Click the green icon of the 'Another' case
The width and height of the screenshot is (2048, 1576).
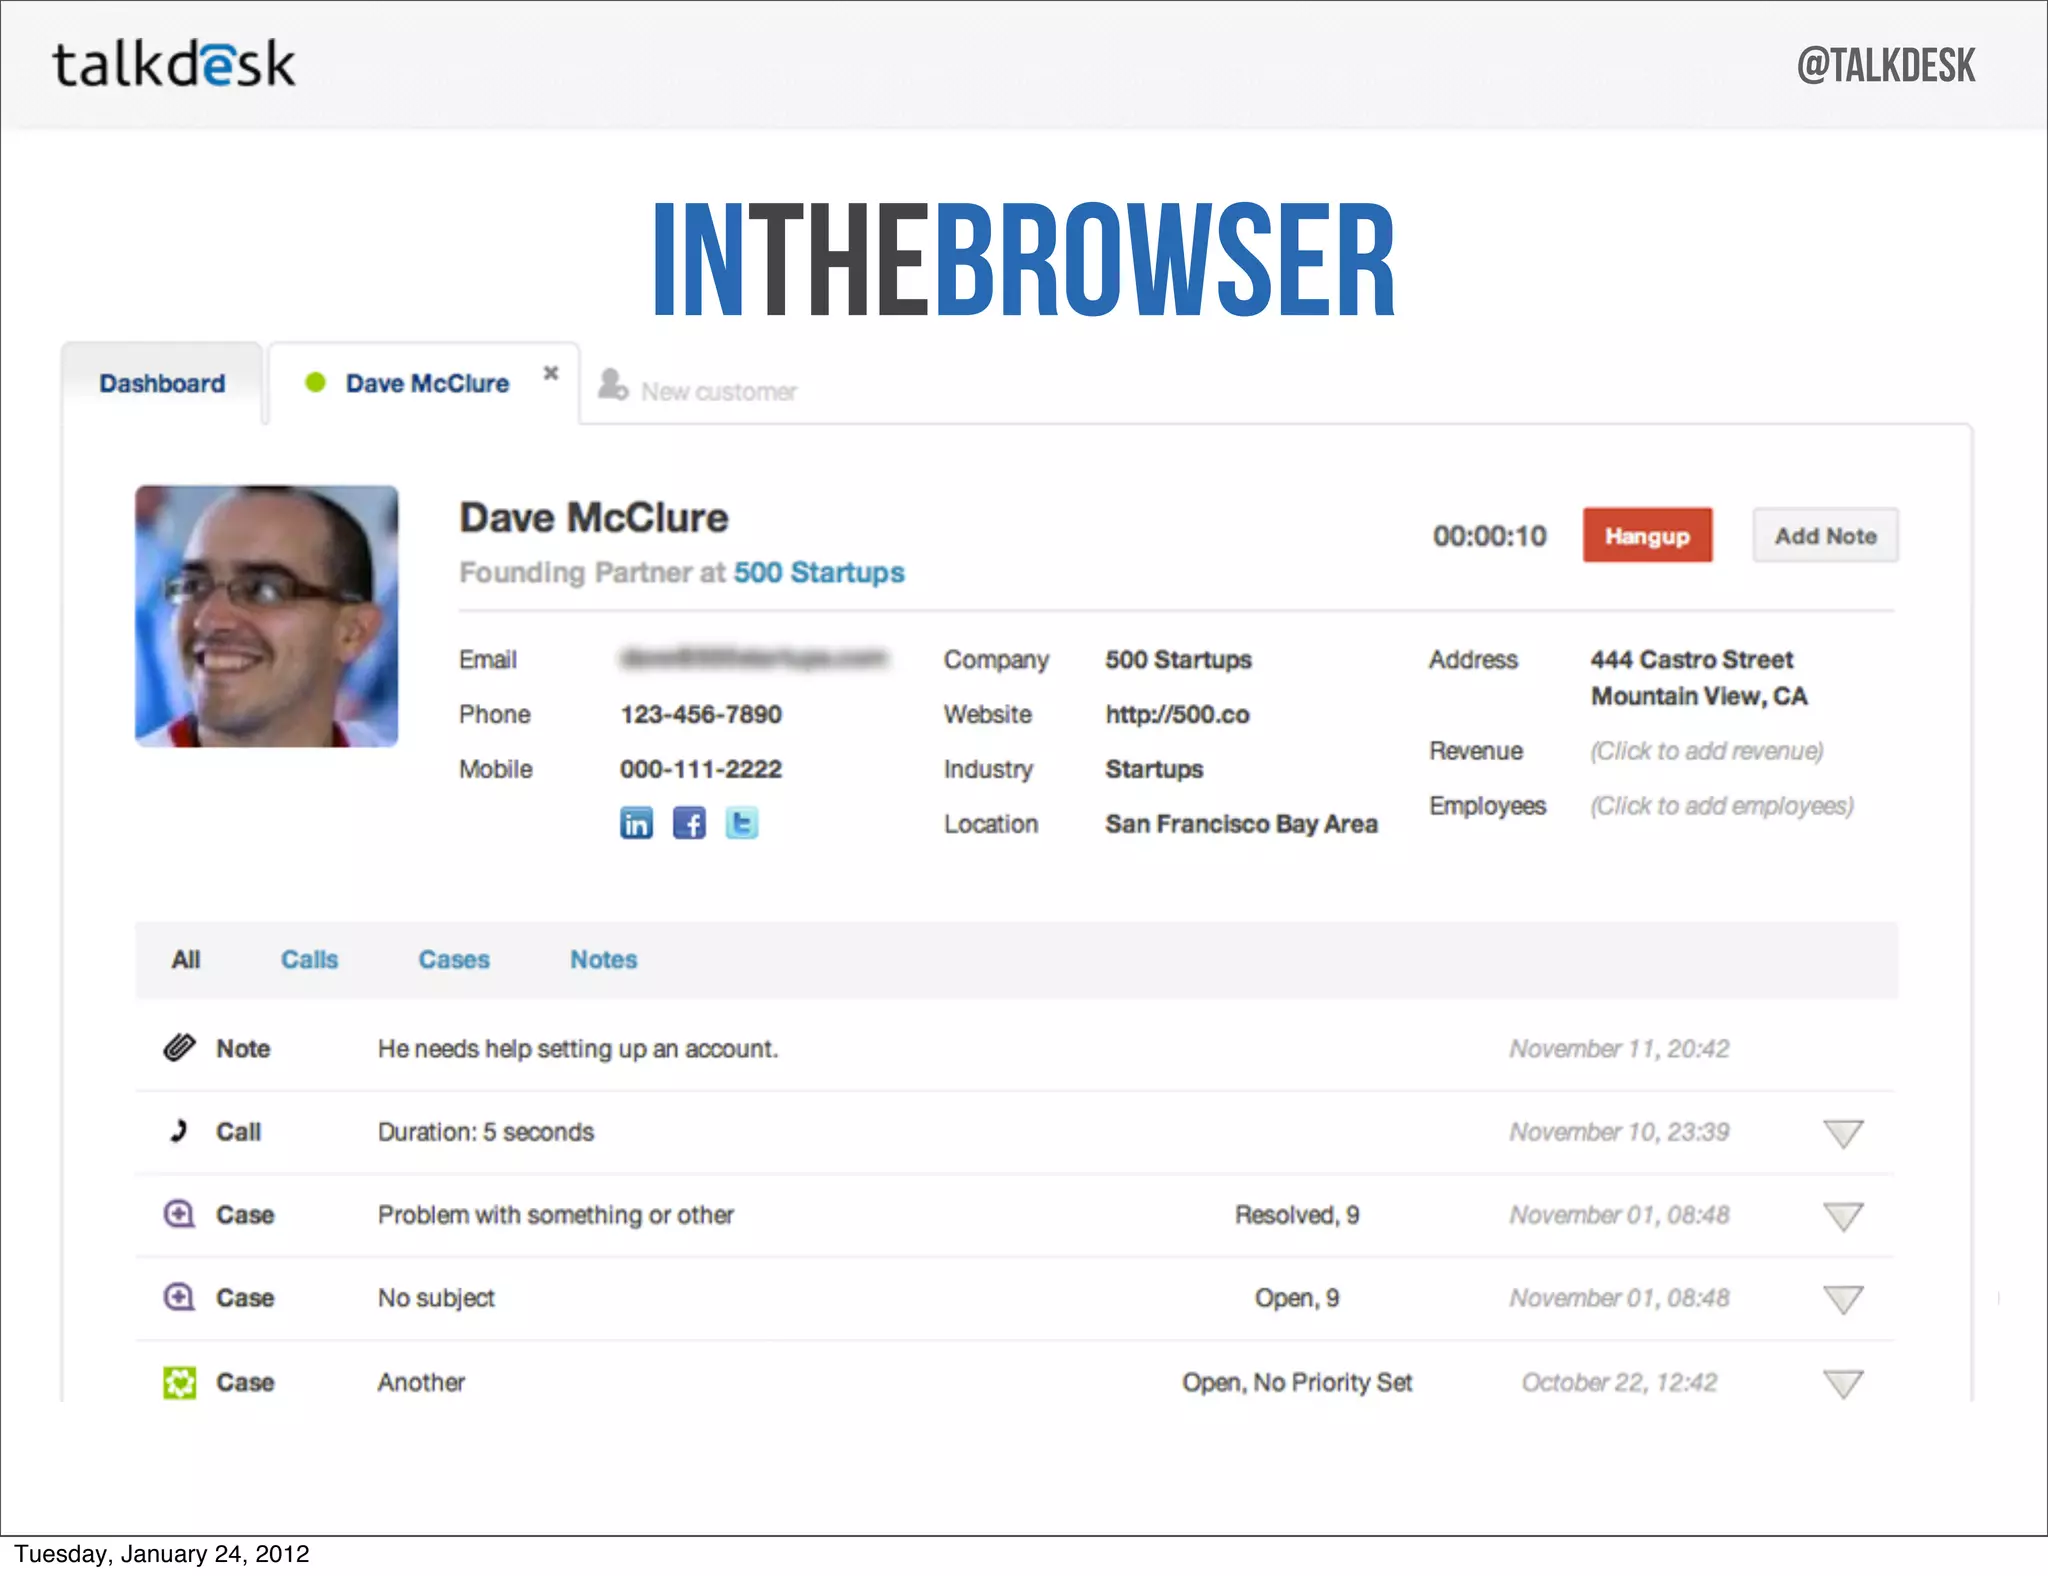[x=179, y=1383]
